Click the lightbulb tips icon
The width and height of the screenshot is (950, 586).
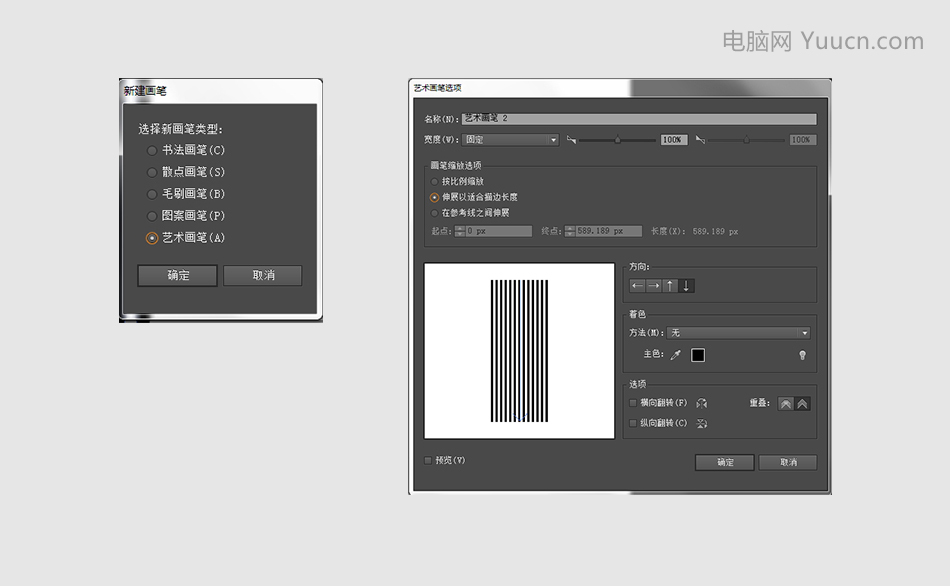[x=803, y=355]
